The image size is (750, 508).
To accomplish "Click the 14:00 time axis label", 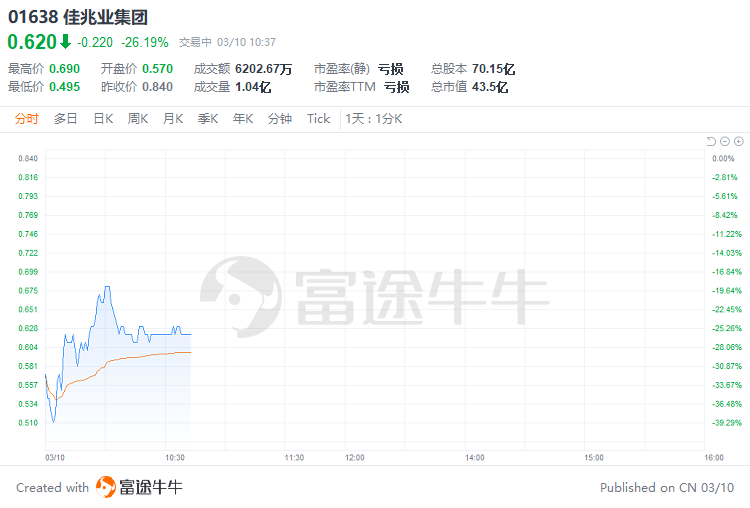I will 474,458.
